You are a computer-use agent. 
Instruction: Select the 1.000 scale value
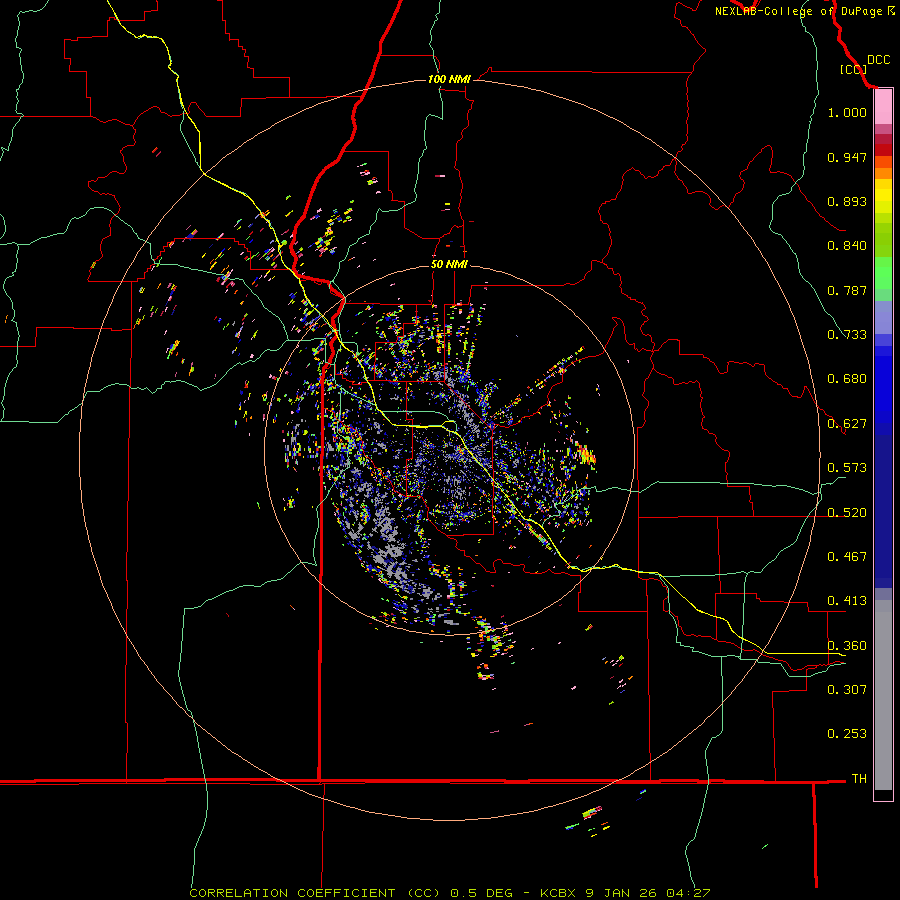(x=847, y=112)
